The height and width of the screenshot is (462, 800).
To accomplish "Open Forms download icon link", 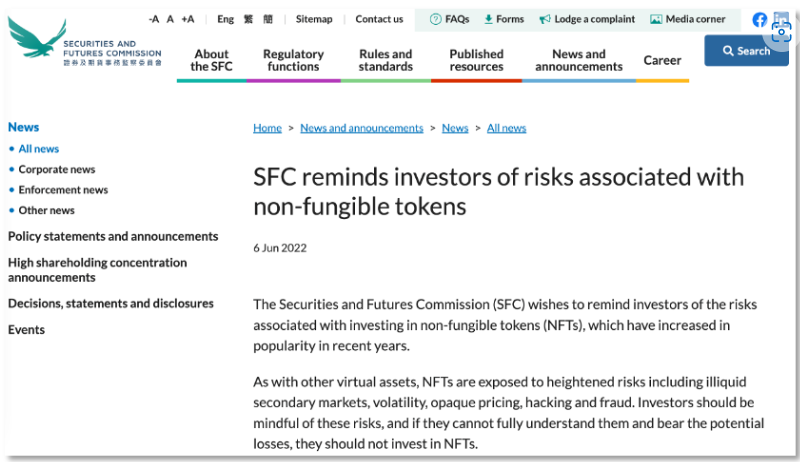I will point(504,19).
